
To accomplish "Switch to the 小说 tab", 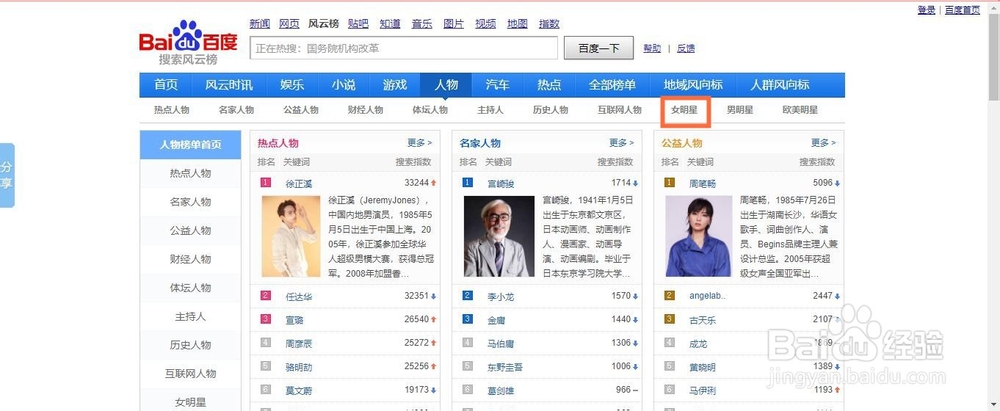I will click(343, 85).
